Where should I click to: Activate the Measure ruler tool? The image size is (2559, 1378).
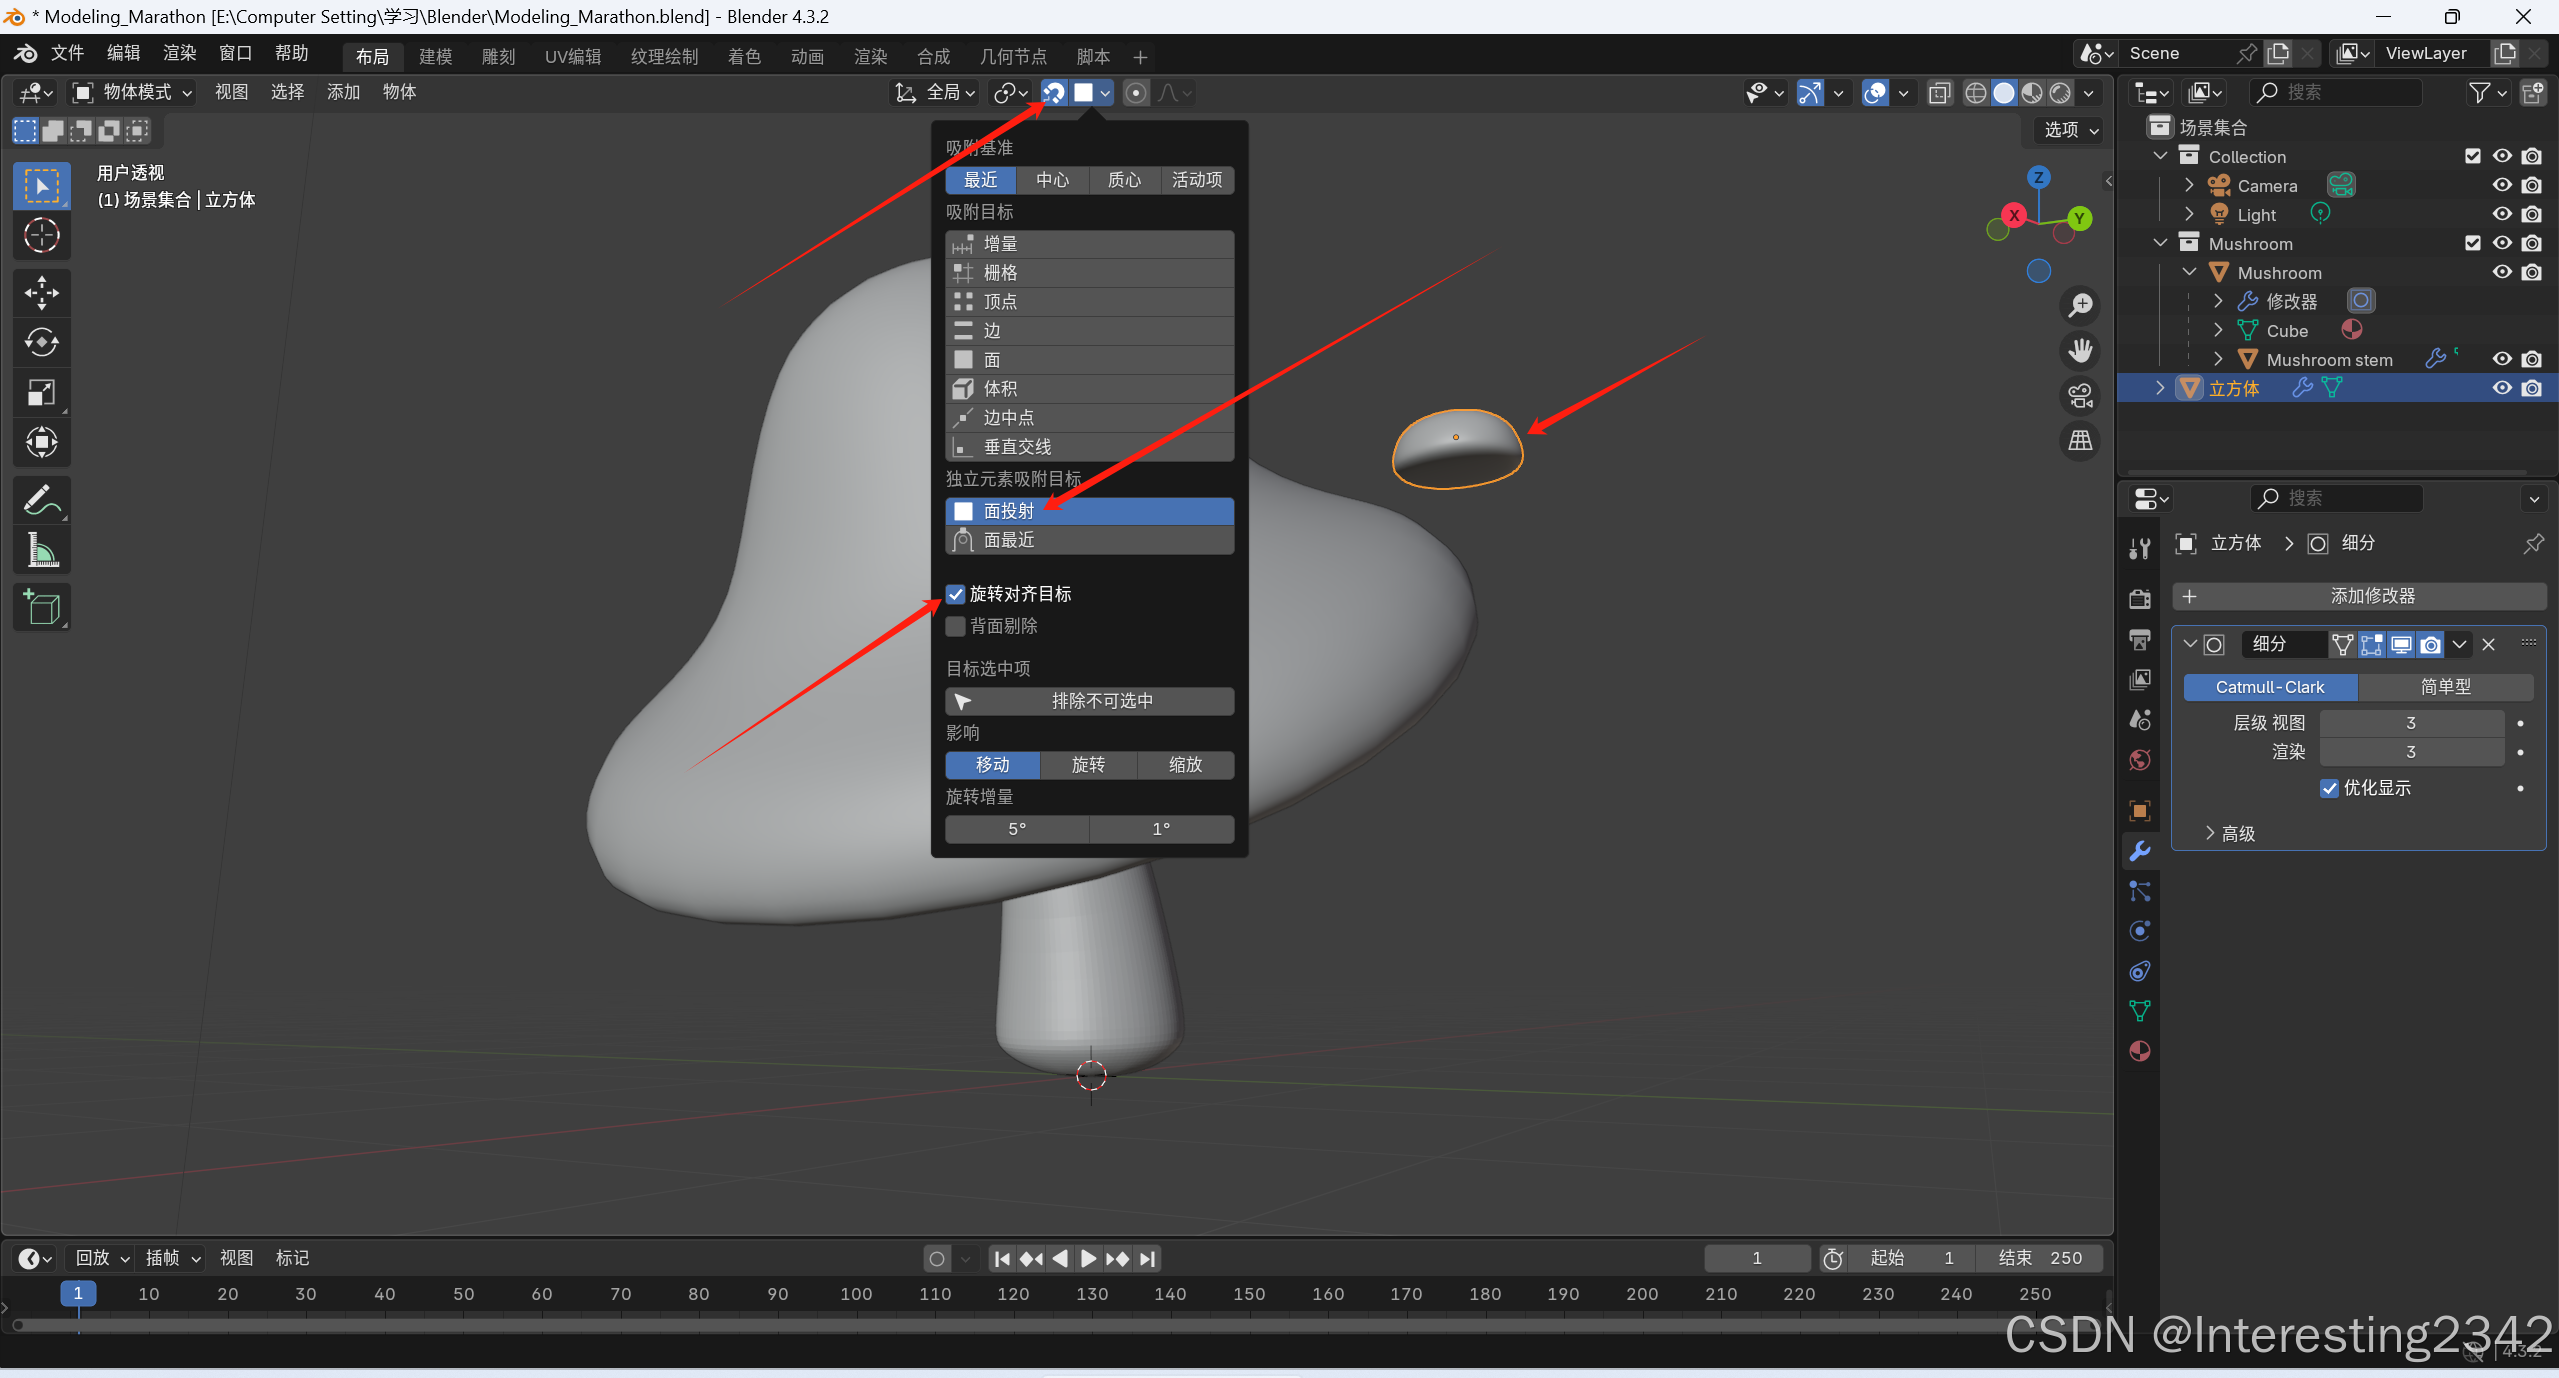pyautogui.click(x=41, y=549)
